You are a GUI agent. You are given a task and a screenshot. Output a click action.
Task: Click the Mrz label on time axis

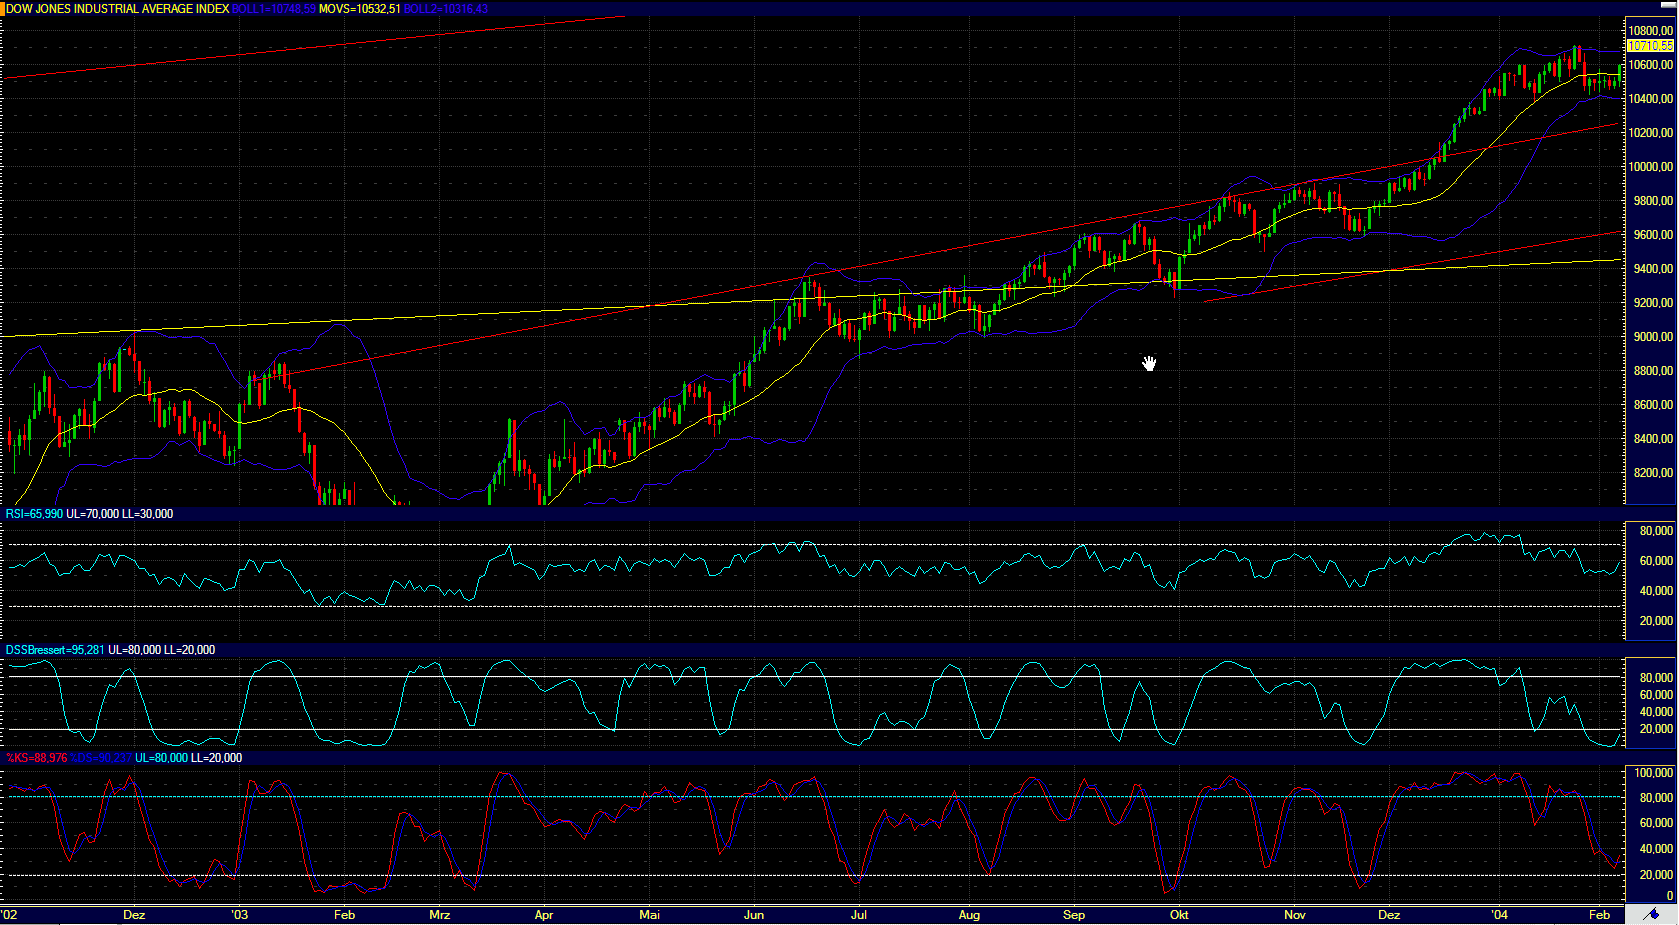(439, 915)
